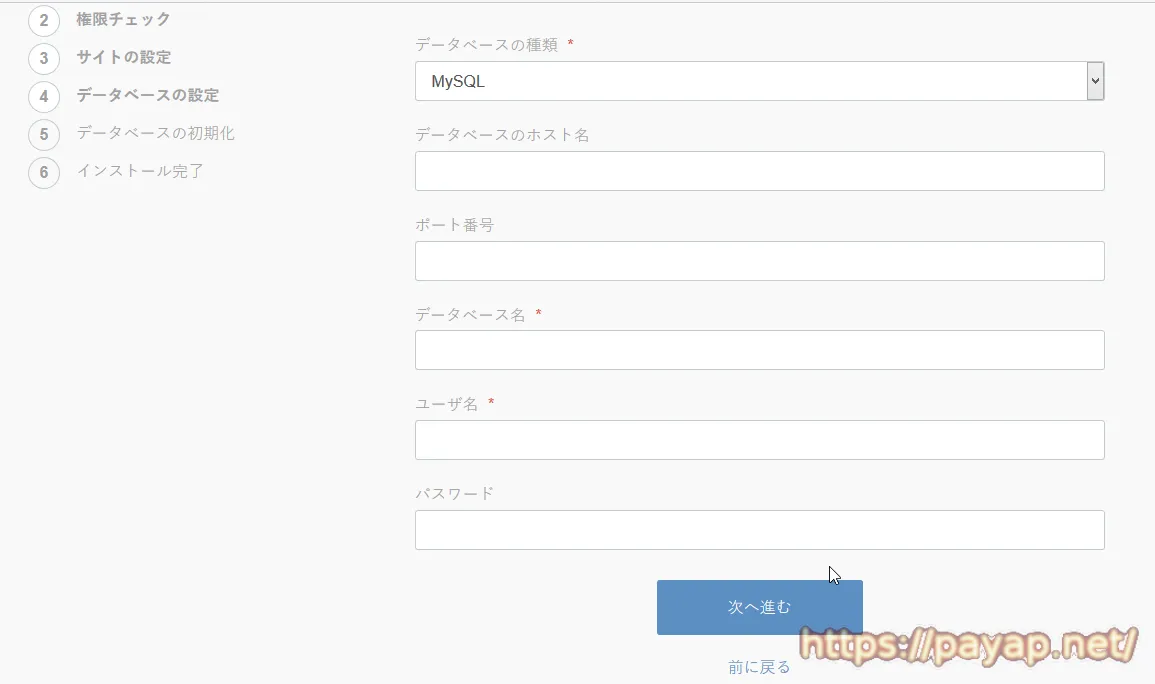Go to the サイトの設定 step label
This screenshot has height=684, width=1155.
pyautogui.click(x=123, y=57)
